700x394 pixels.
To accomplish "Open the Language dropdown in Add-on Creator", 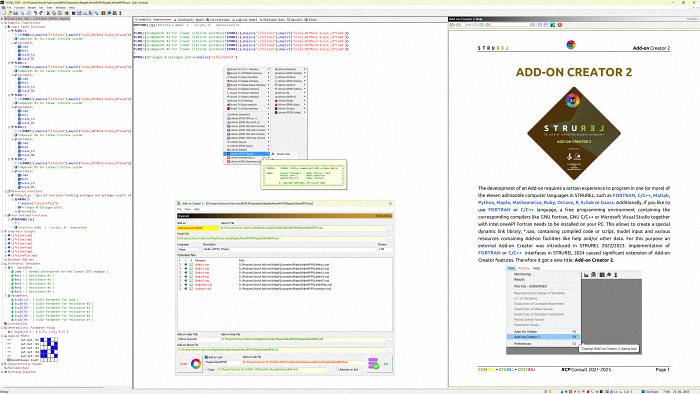I will click(189, 249).
